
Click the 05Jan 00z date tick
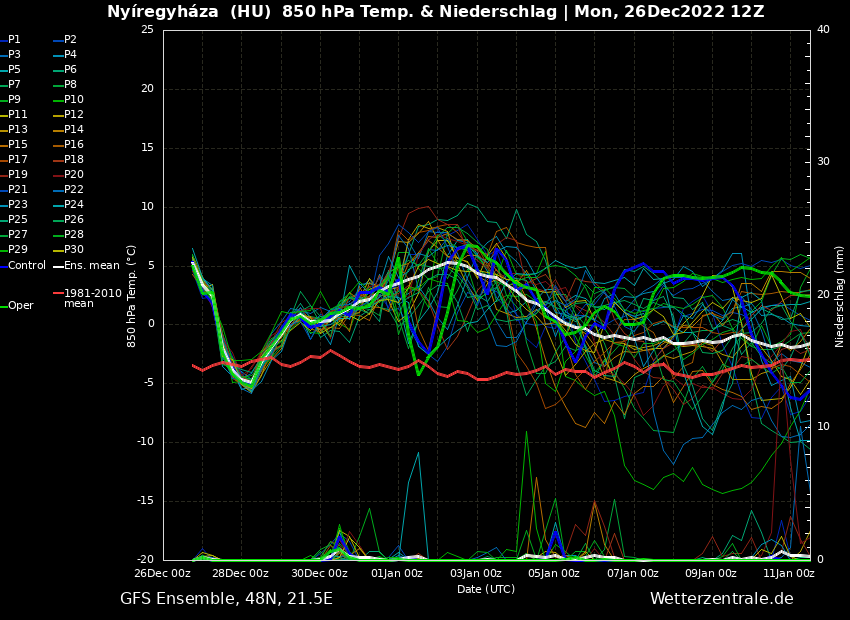(553, 573)
